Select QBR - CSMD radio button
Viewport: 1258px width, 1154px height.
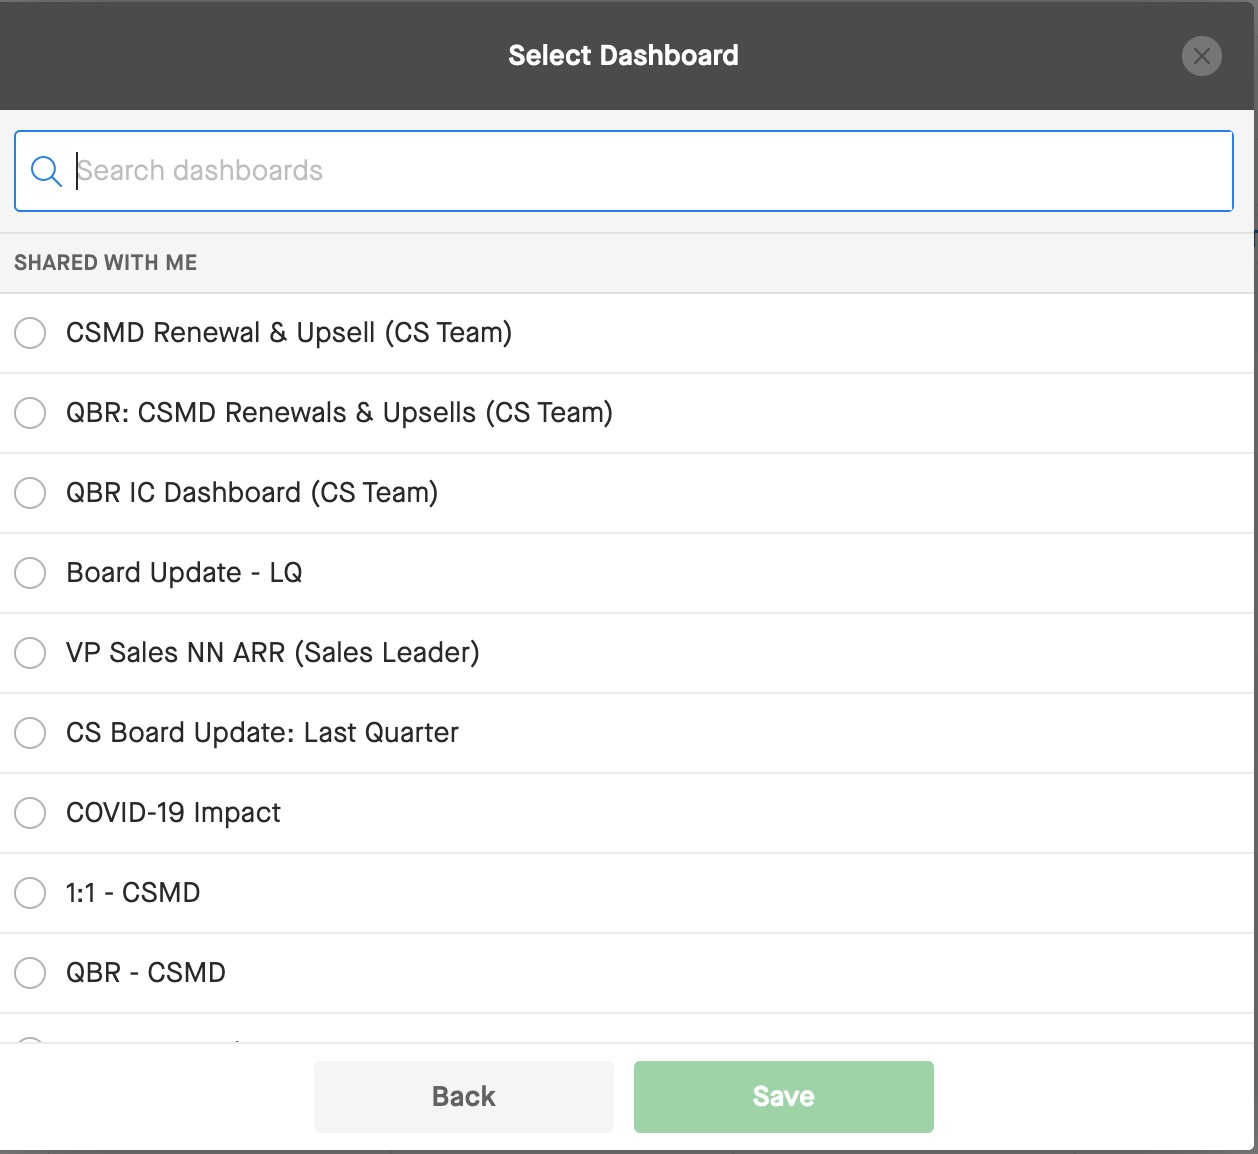(30, 973)
